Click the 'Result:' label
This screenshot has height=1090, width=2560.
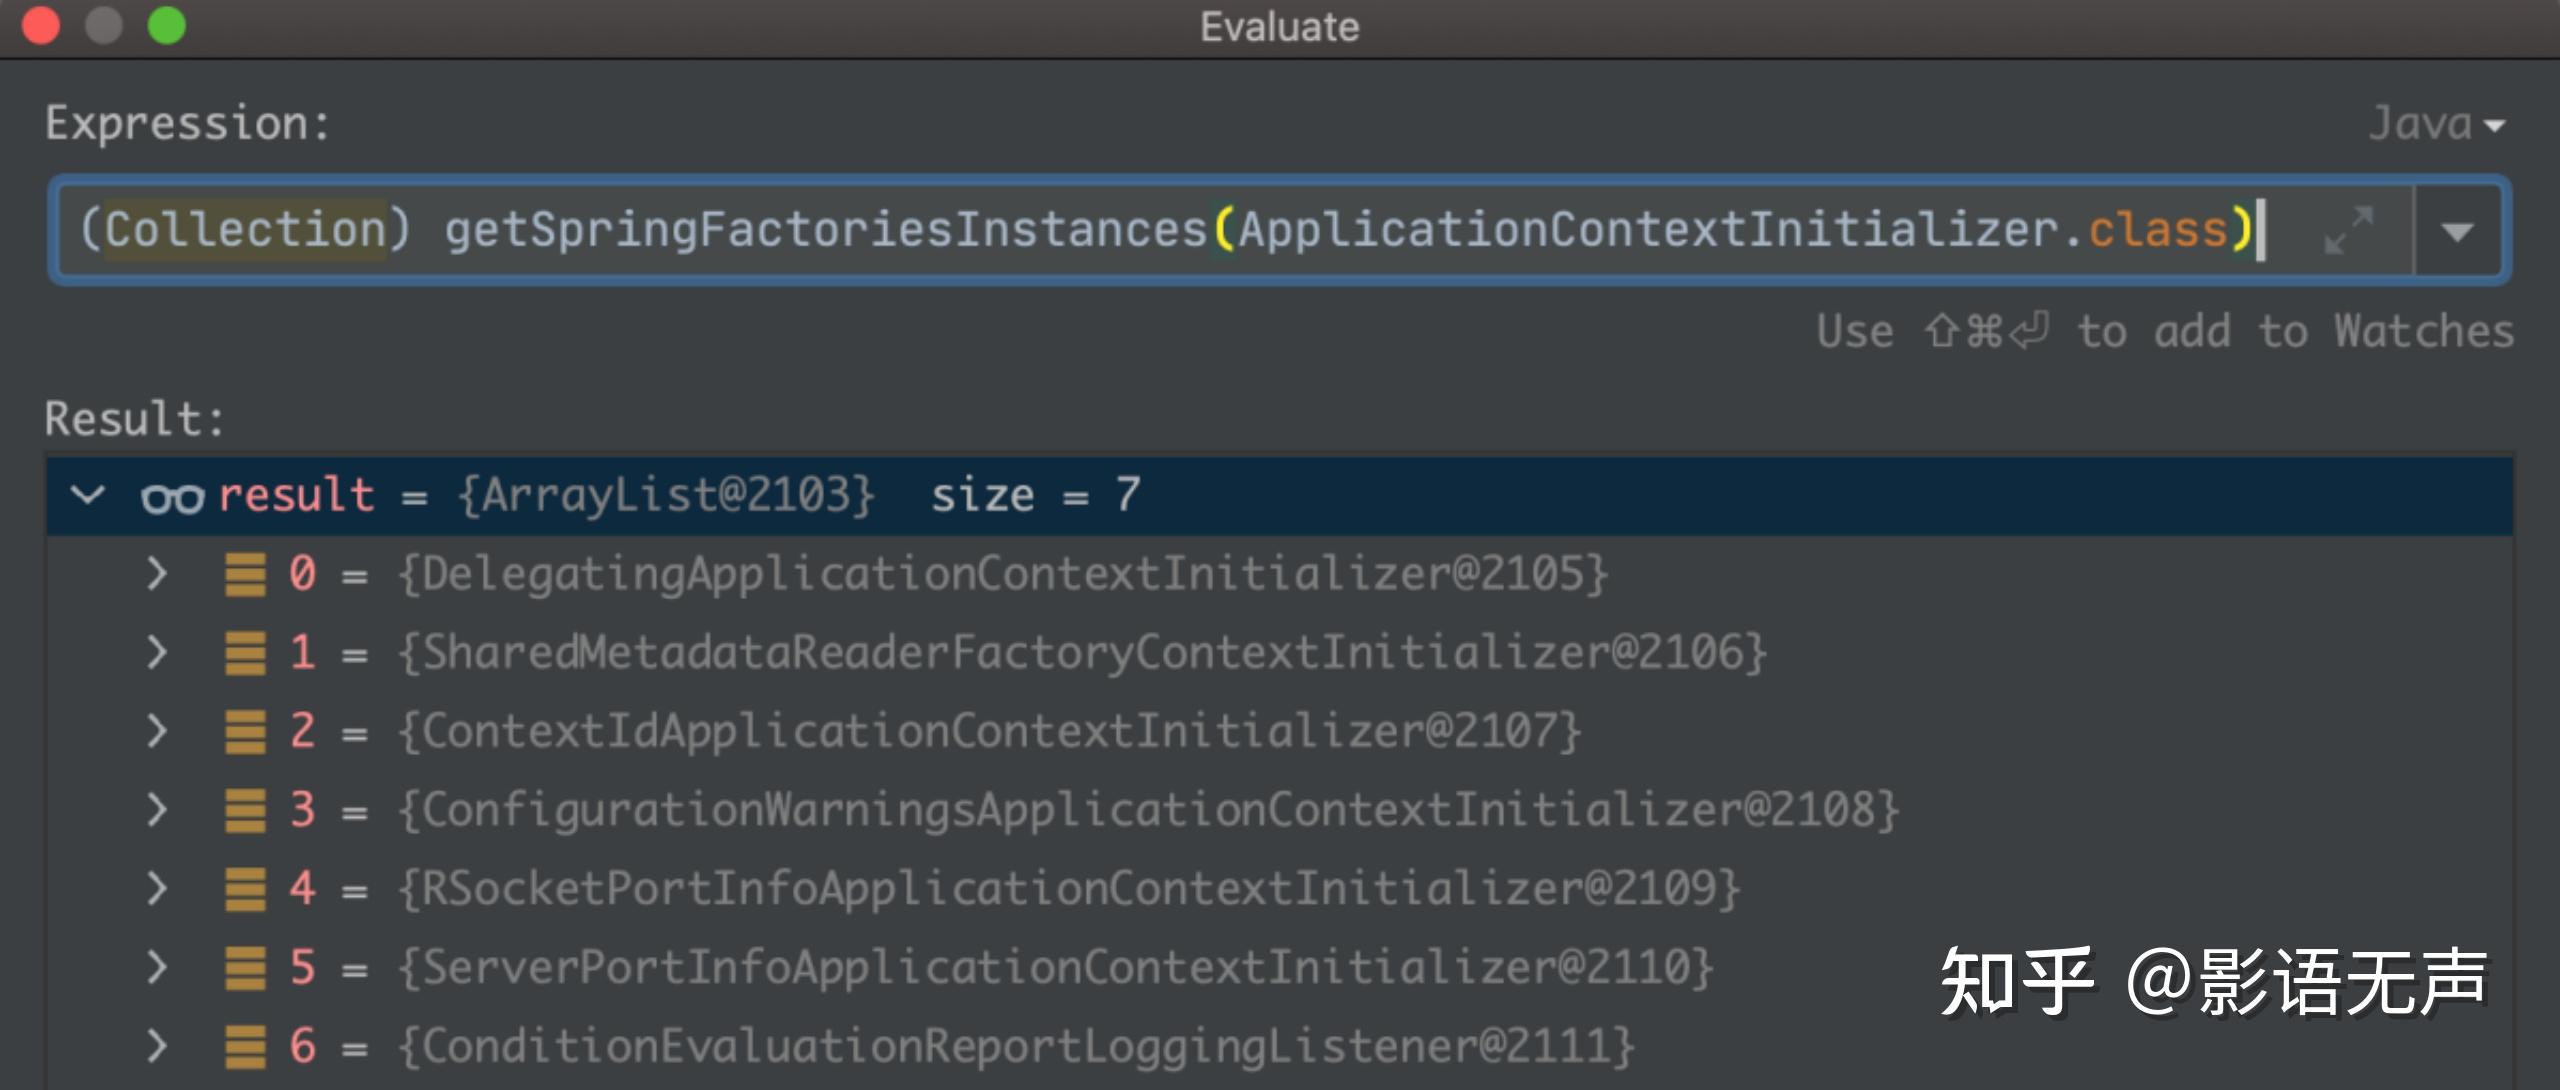[x=134, y=419]
